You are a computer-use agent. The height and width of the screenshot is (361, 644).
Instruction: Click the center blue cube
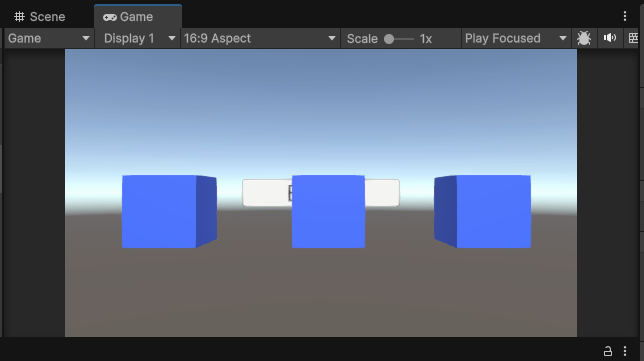tap(328, 212)
